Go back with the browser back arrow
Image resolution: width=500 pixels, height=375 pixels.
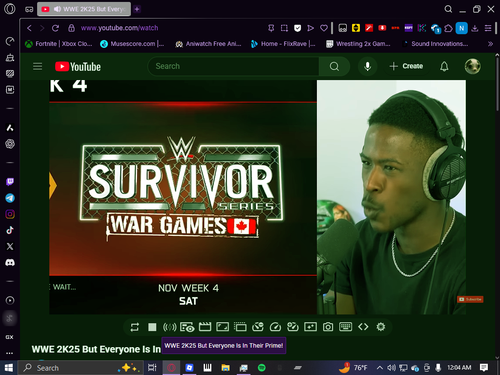pos(29,28)
